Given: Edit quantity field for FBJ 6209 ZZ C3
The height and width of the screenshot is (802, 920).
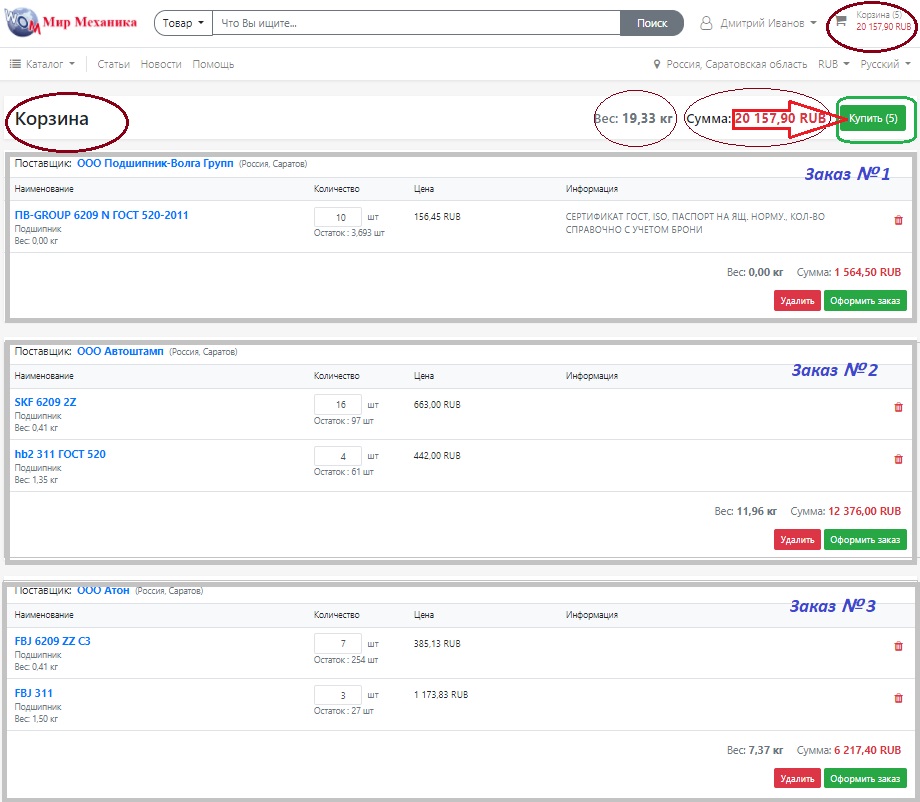Looking at the screenshot, I should point(337,643).
